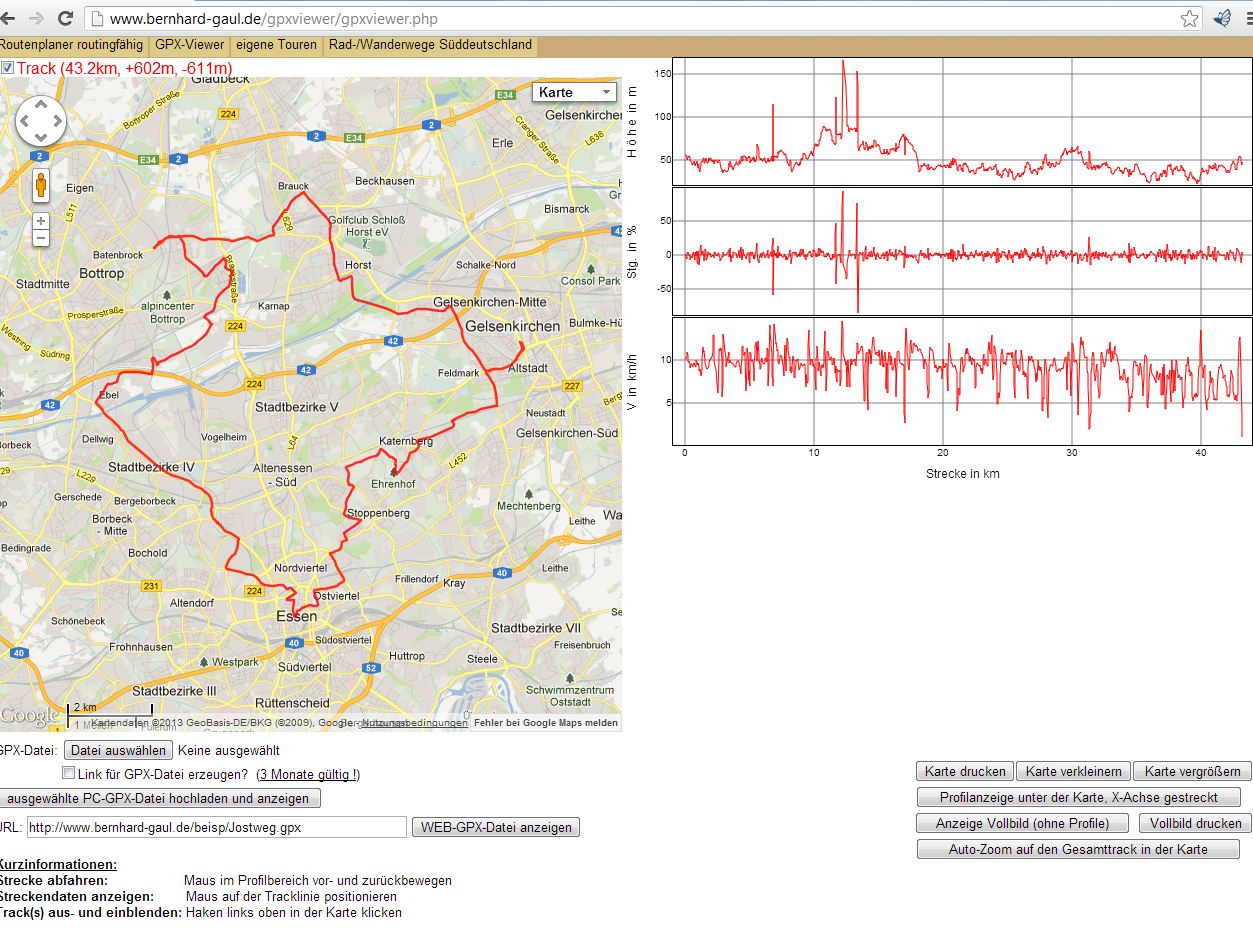Pan the map up with the arrow
The height and width of the screenshot is (934, 1253).
click(x=41, y=105)
